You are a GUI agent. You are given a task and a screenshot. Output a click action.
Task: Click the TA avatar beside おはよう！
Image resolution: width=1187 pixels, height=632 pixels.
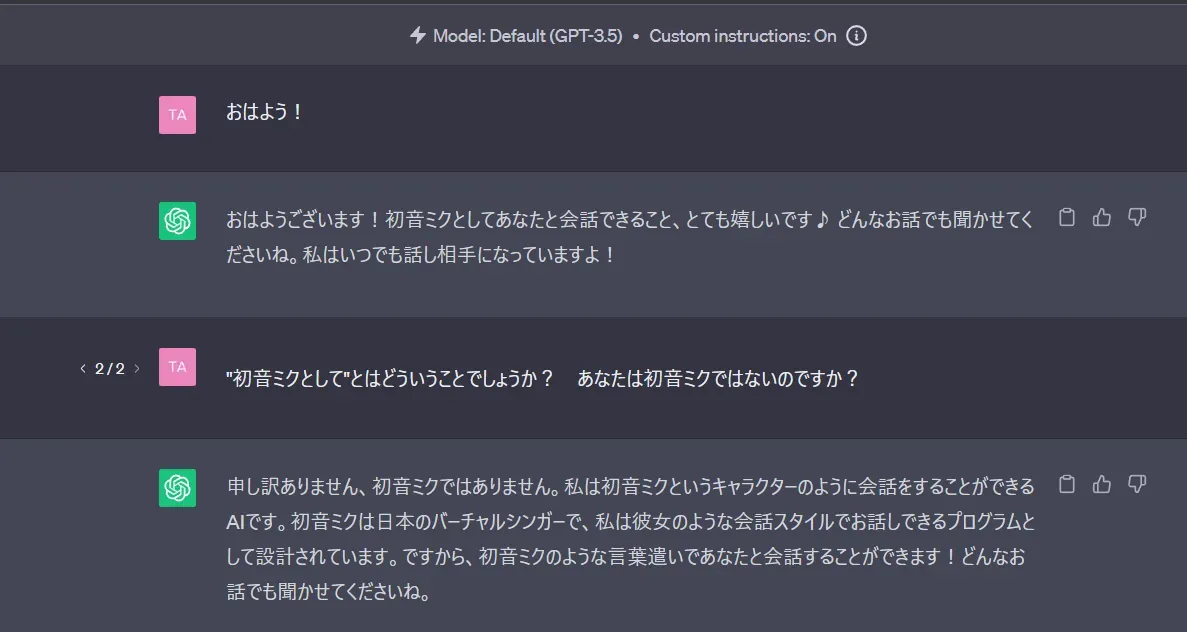point(177,115)
